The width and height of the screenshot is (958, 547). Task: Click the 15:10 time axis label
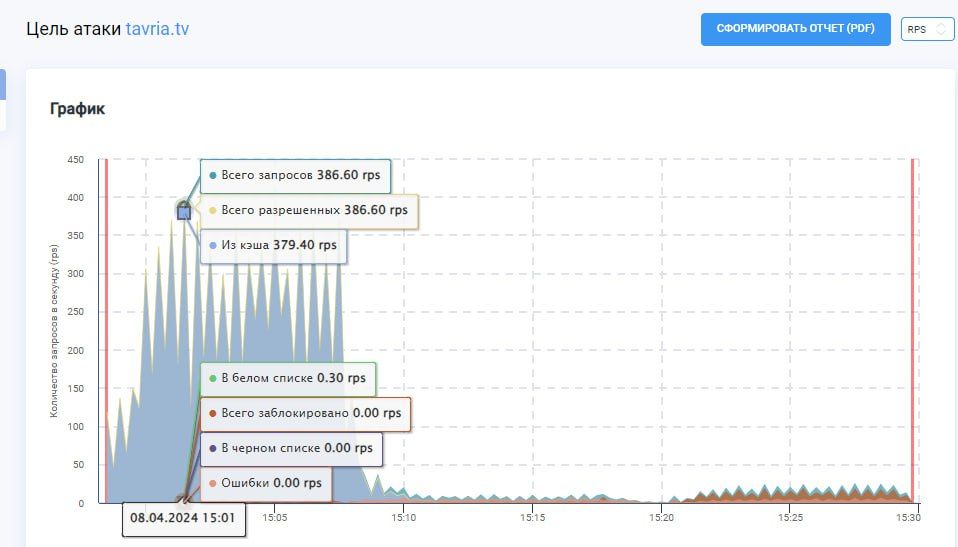(x=403, y=518)
